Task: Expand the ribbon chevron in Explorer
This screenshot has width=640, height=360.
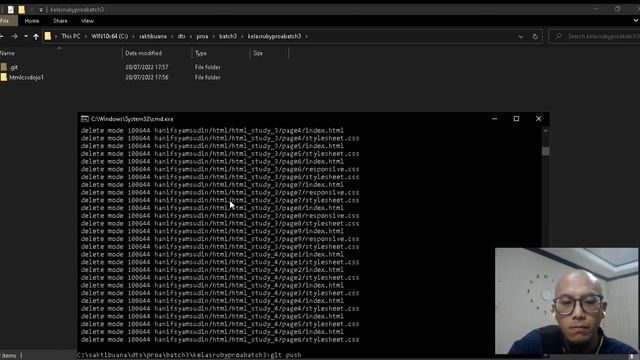Action: tap(636, 20)
